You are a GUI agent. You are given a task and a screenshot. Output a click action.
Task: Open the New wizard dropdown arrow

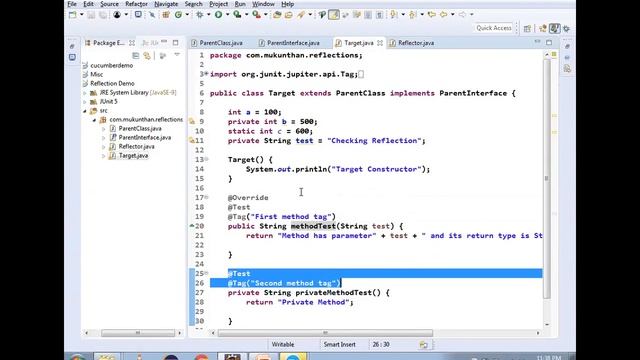(x=82, y=15)
